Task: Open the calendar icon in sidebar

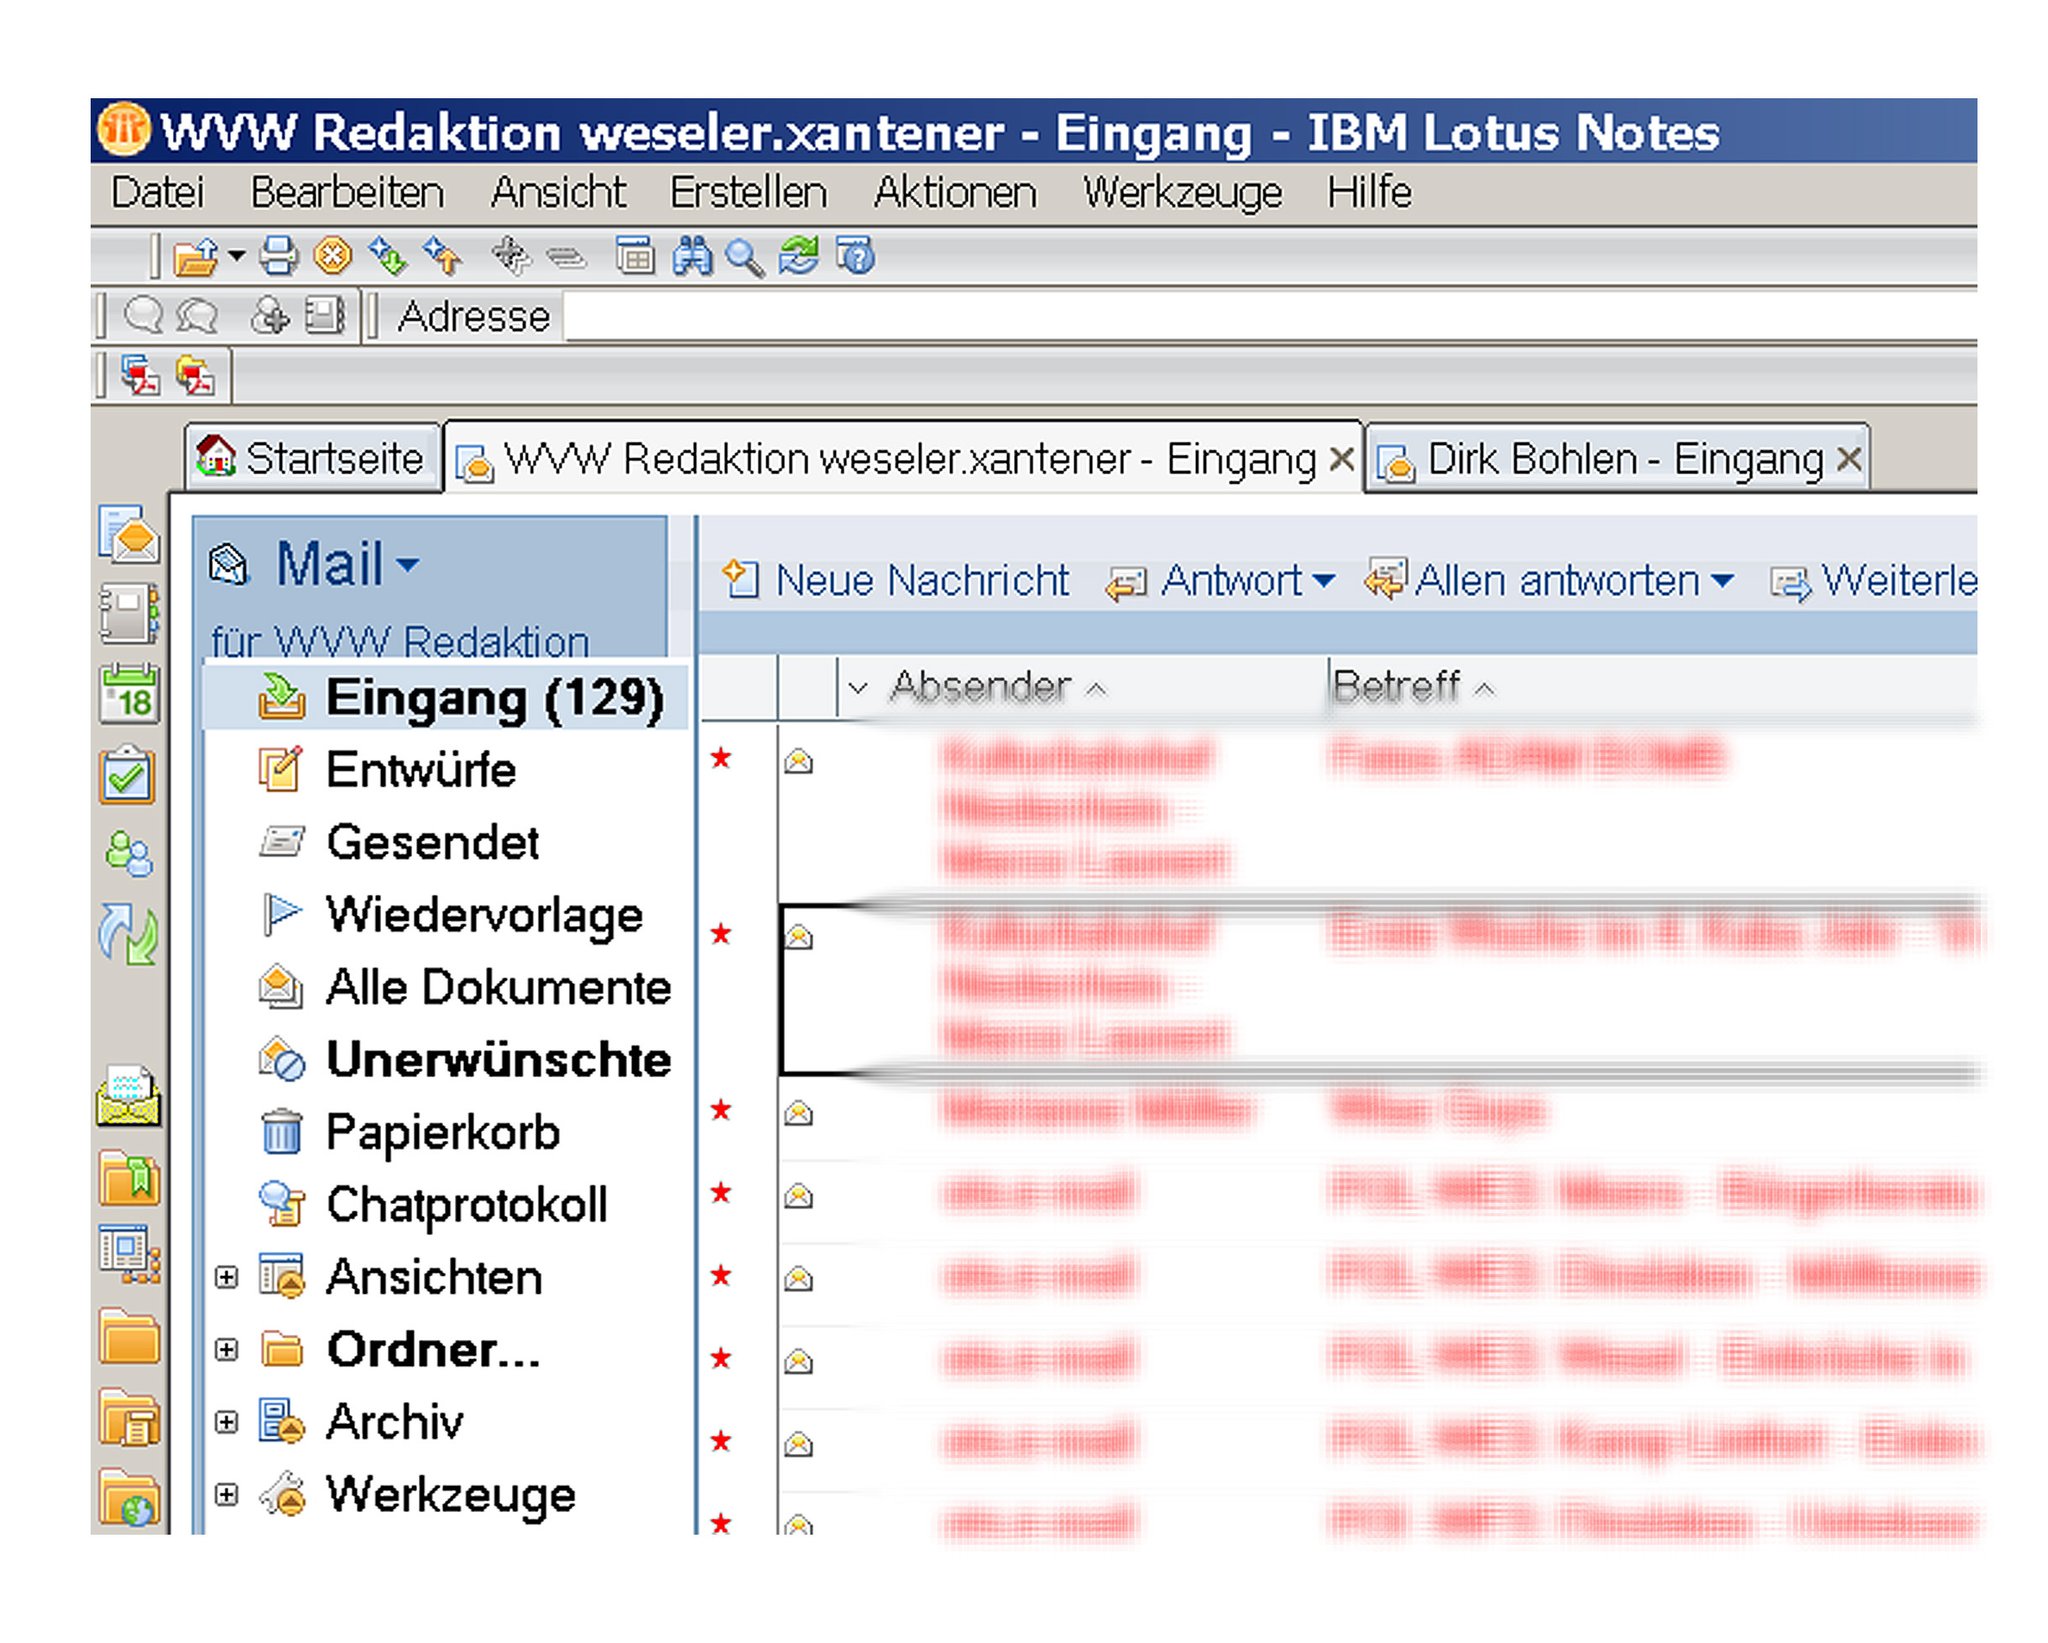Action: [129, 693]
